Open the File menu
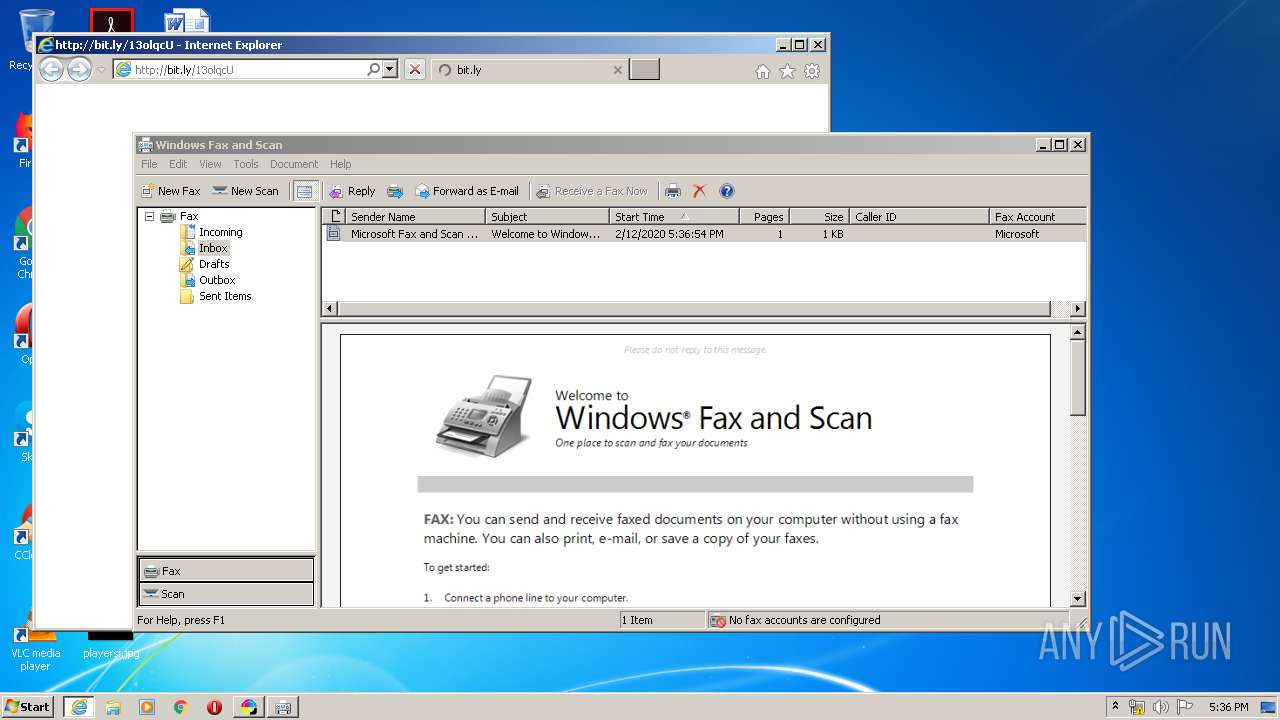The image size is (1280, 720). (x=149, y=164)
